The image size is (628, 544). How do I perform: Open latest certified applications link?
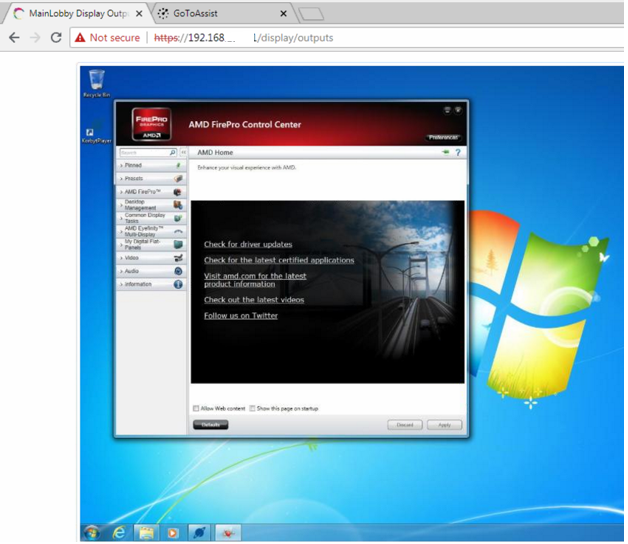click(279, 260)
